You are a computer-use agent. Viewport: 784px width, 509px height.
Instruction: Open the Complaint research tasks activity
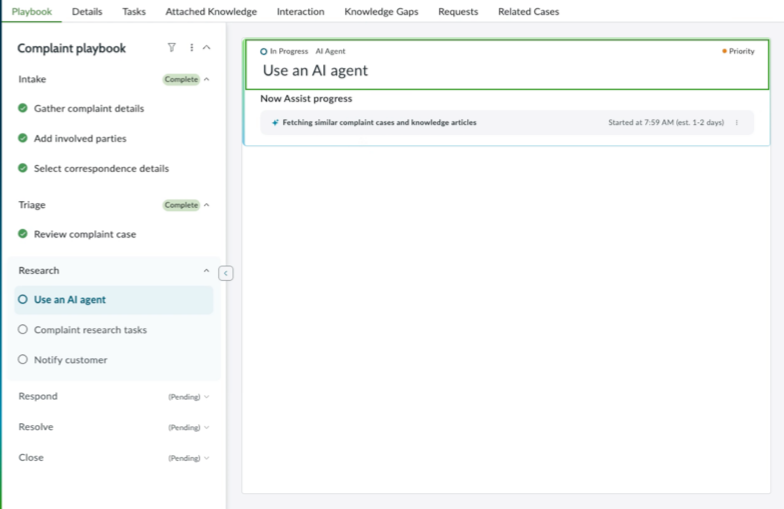90,330
